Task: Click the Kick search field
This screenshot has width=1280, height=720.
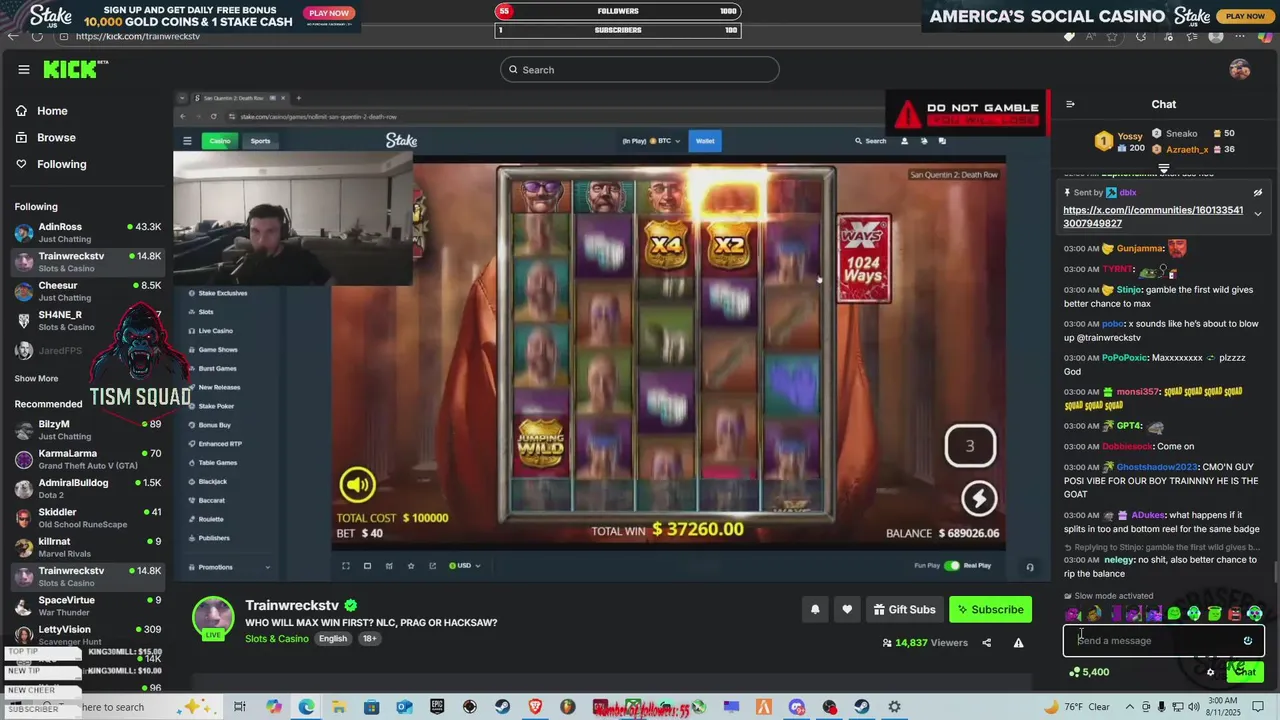Action: [640, 69]
